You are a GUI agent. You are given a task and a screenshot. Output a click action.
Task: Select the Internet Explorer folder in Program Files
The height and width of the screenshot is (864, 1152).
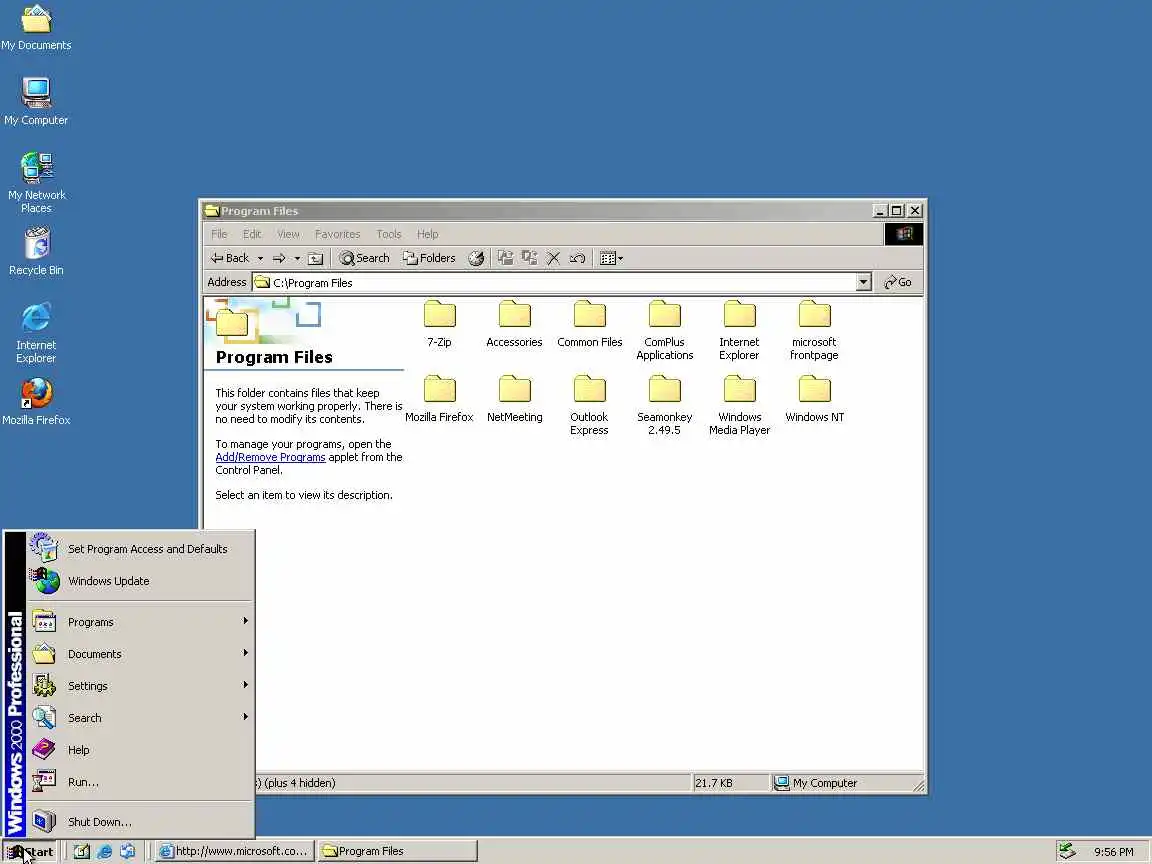(739, 331)
